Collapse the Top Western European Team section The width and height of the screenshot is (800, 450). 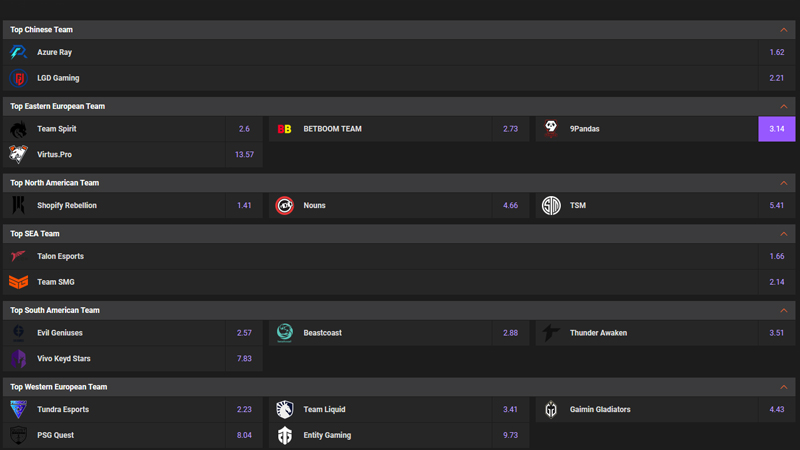tap(784, 387)
